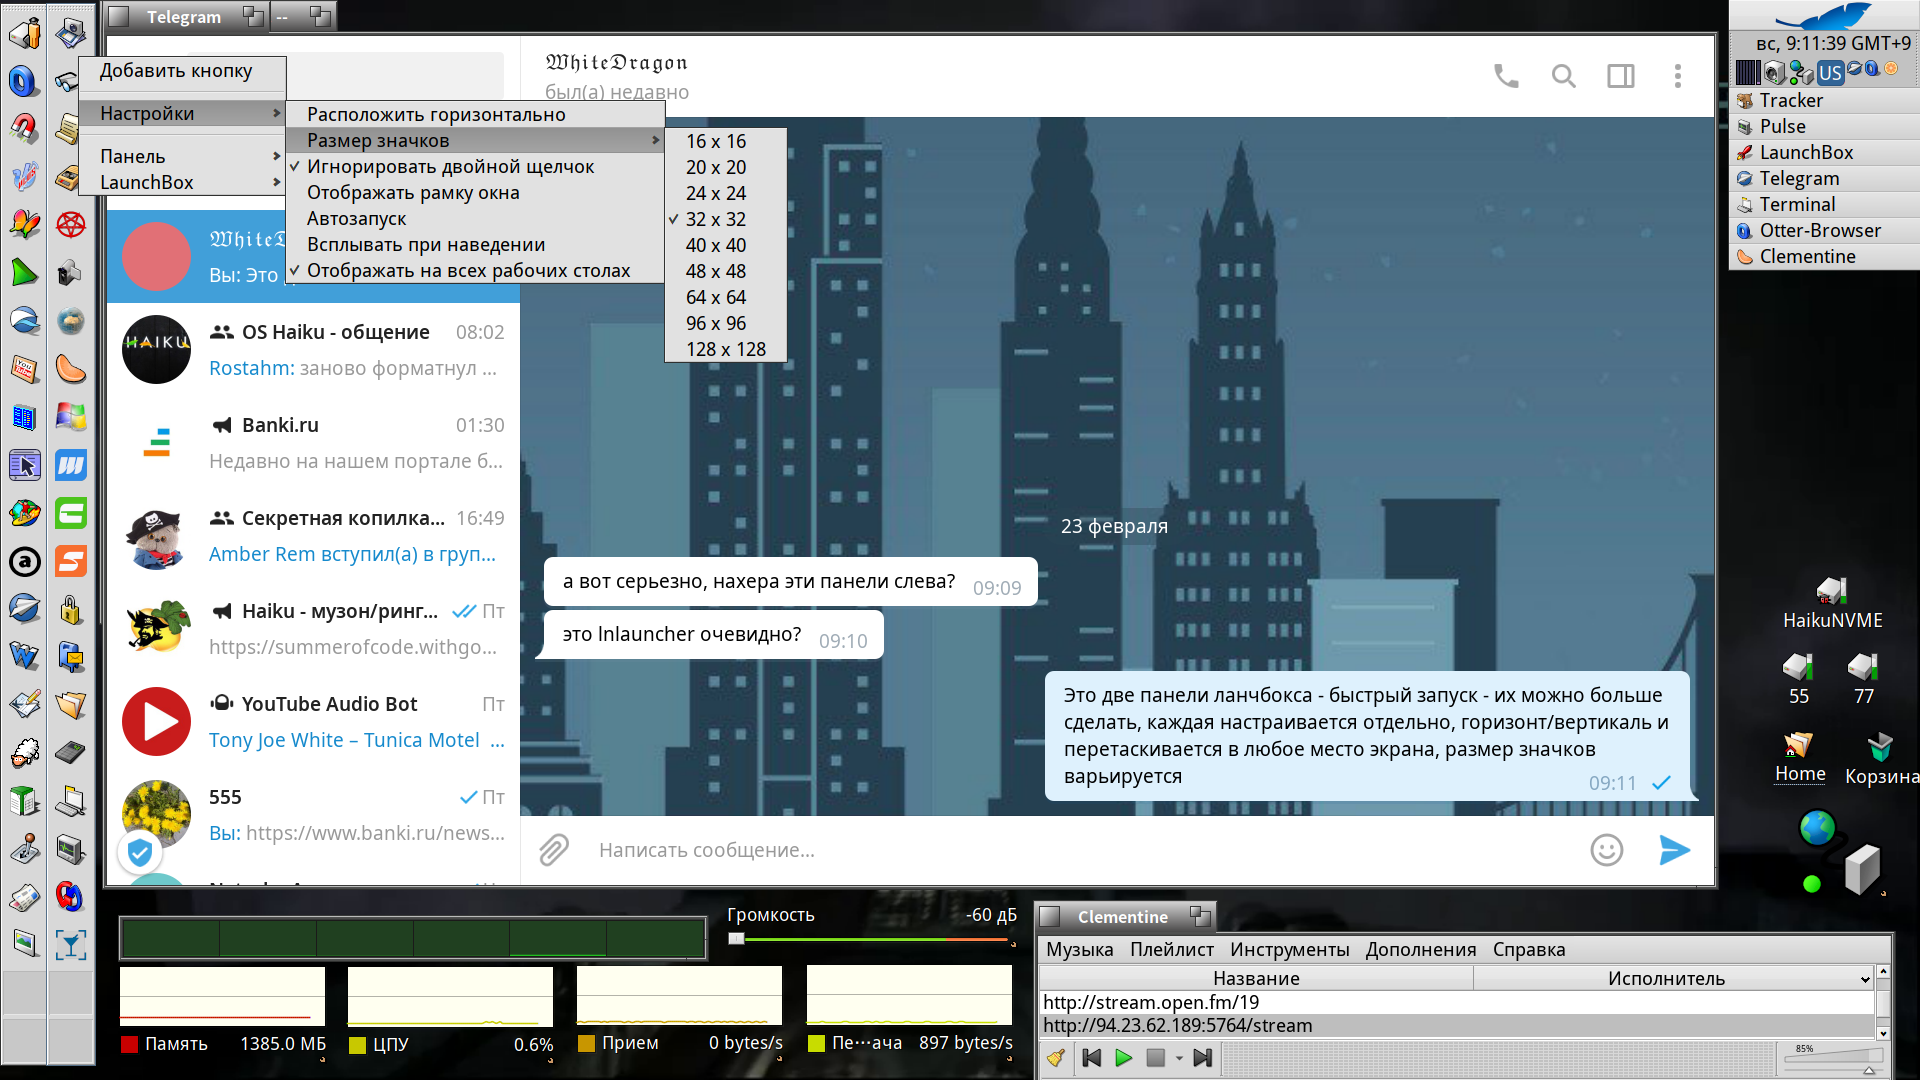
Task: Skip to the previous track in Clementine
Action: [1092, 1058]
